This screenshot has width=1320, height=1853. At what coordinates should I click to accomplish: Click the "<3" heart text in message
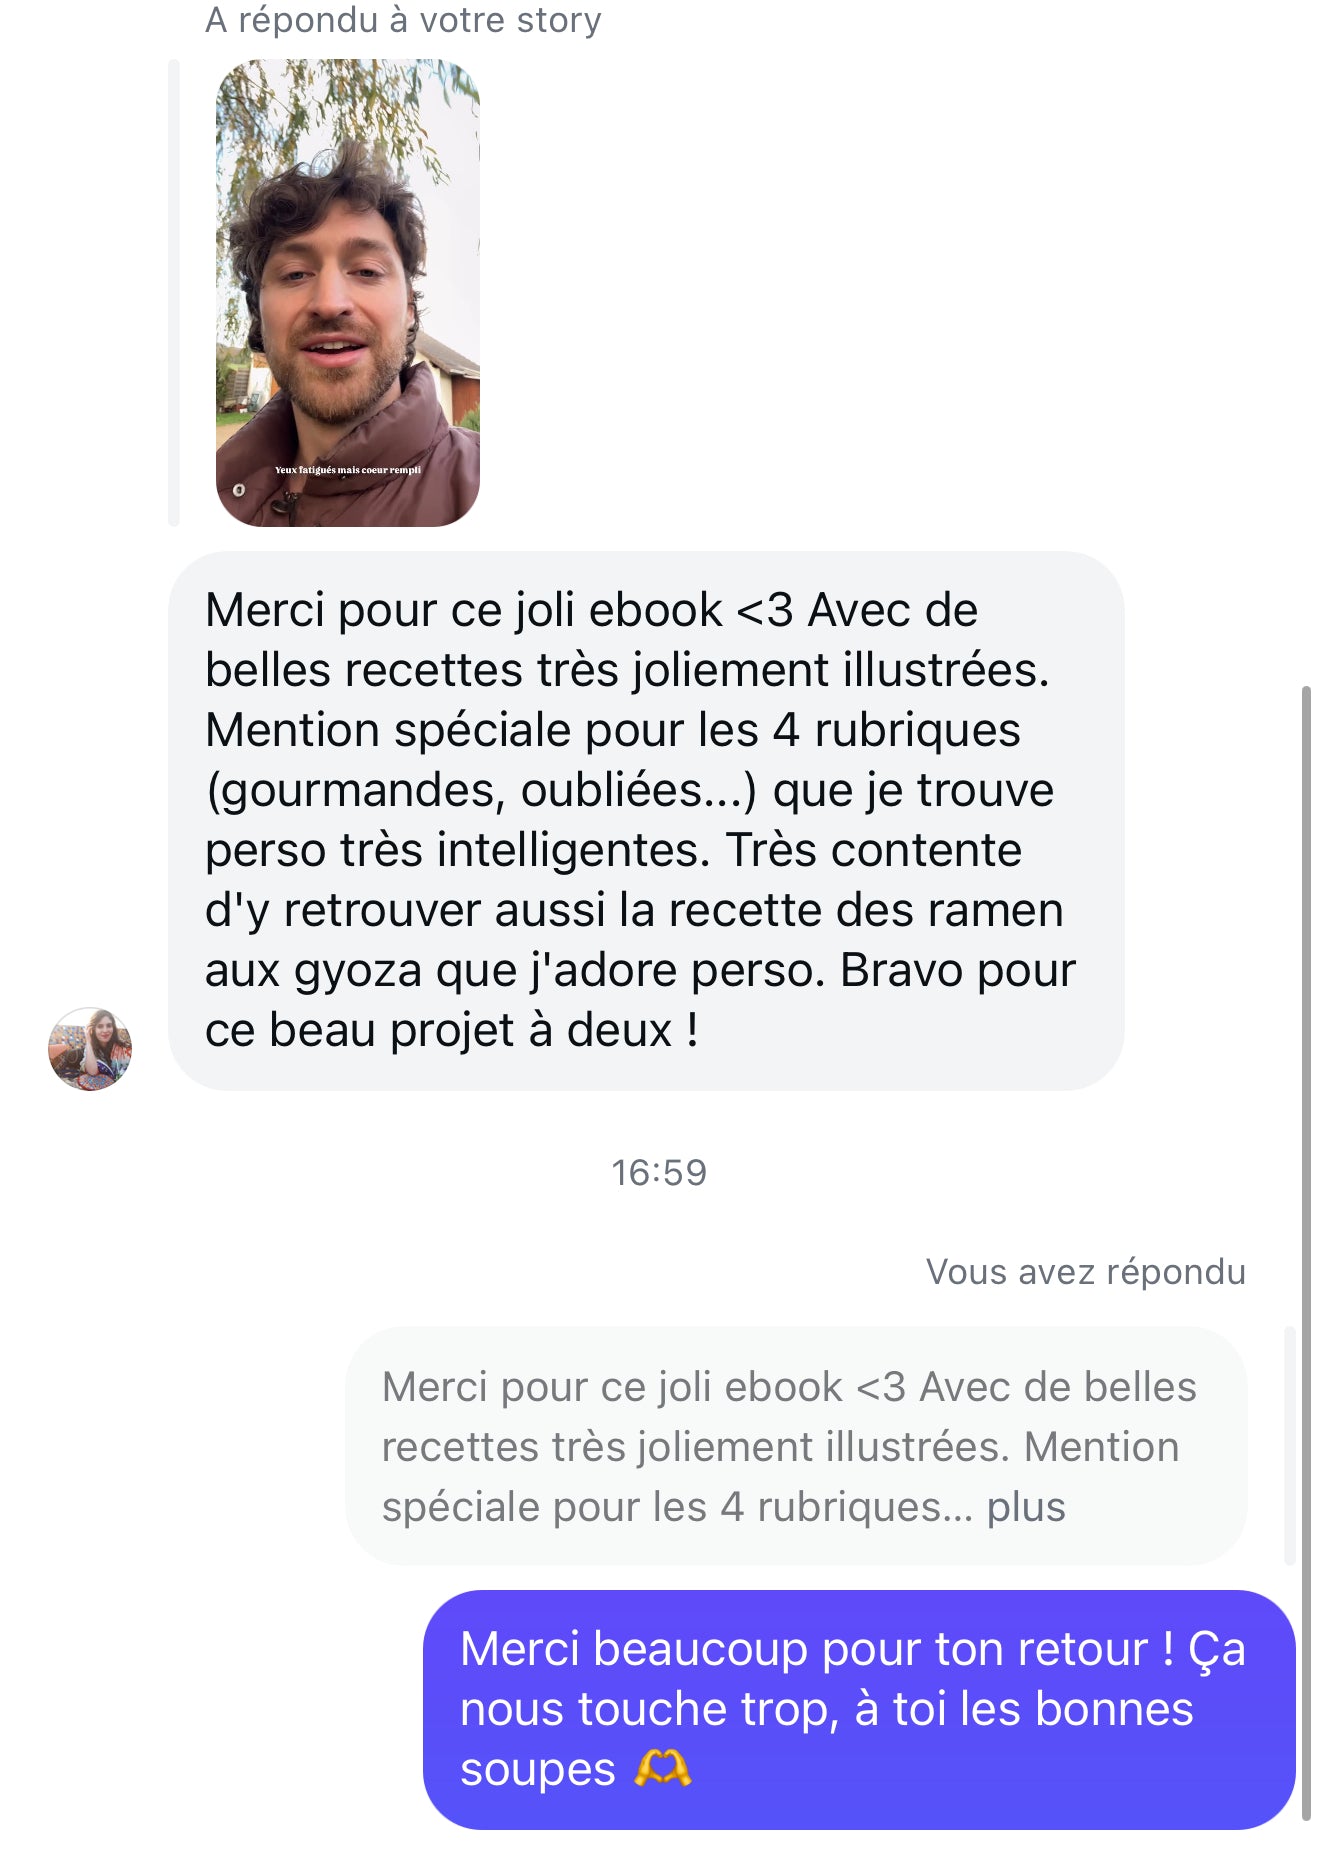click(x=764, y=610)
